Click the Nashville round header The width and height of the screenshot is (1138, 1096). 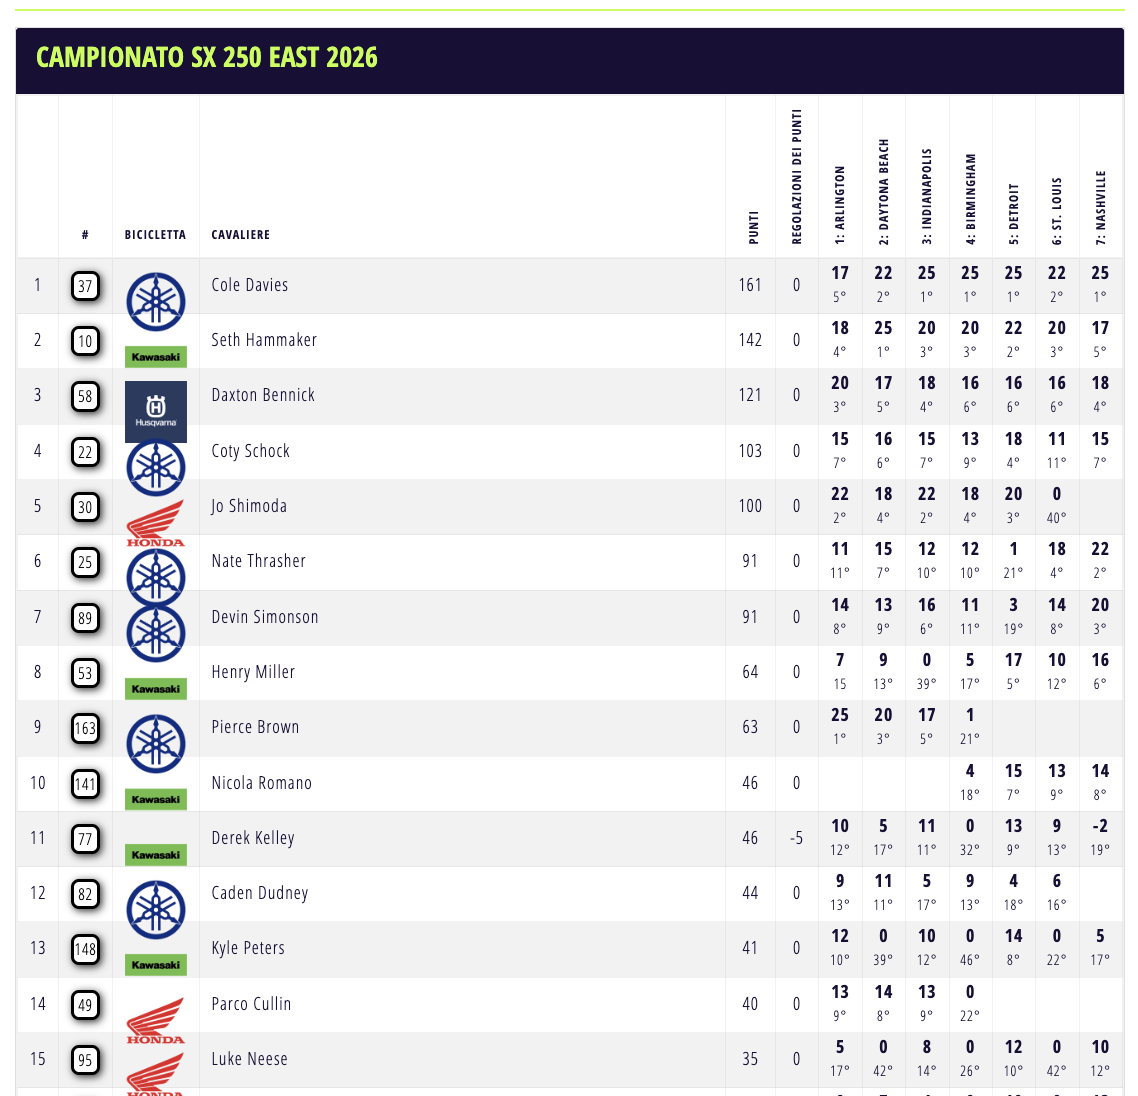click(1101, 207)
